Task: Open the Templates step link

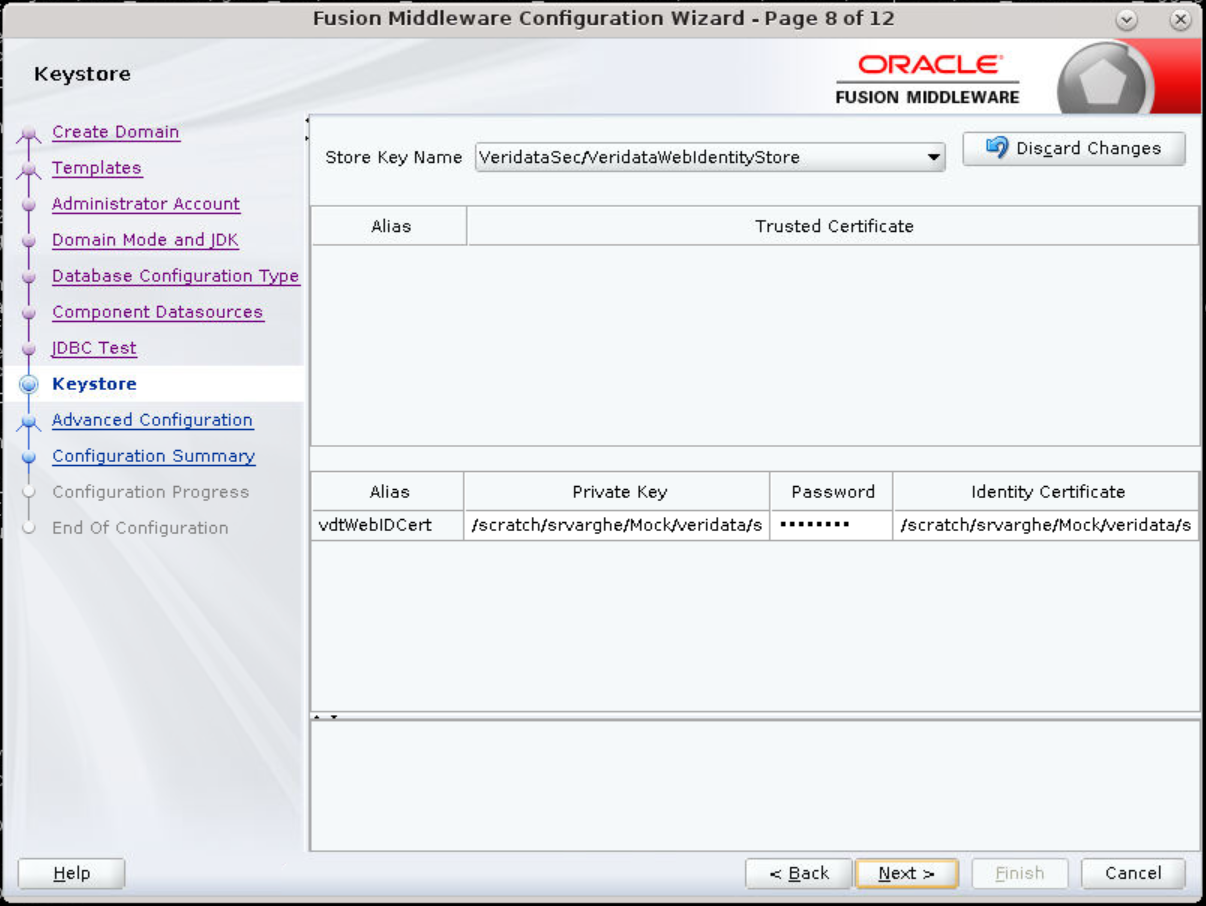Action: point(96,168)
